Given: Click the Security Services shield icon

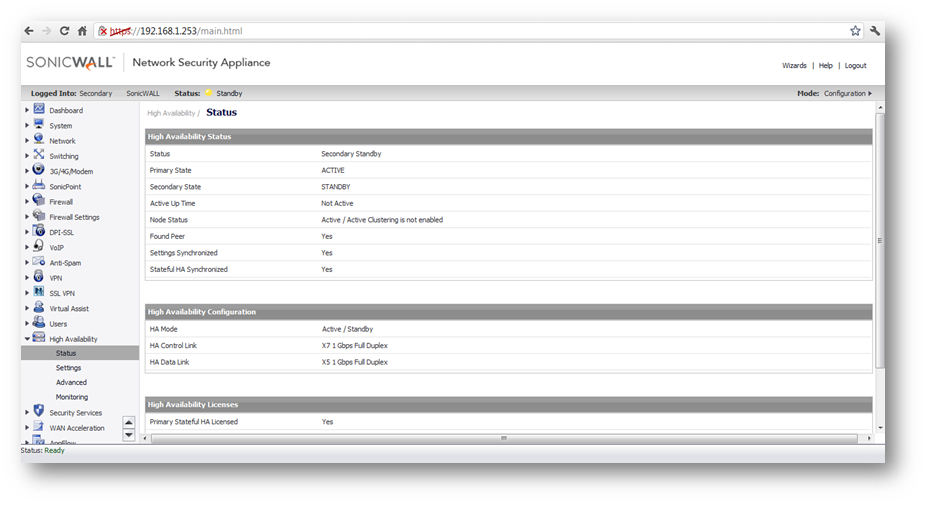Looking at the screenshot, I should click(x=39, y=411).
